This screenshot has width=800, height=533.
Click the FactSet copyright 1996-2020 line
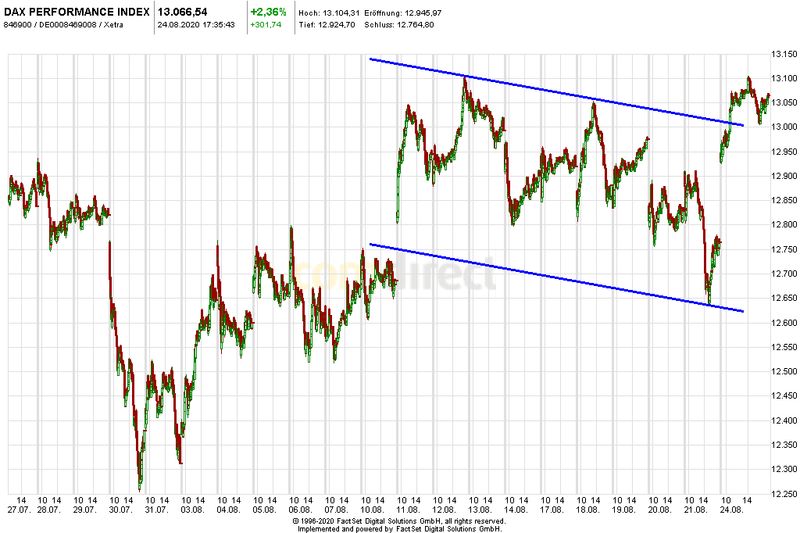pyautogui.click(x=399, y=521)
